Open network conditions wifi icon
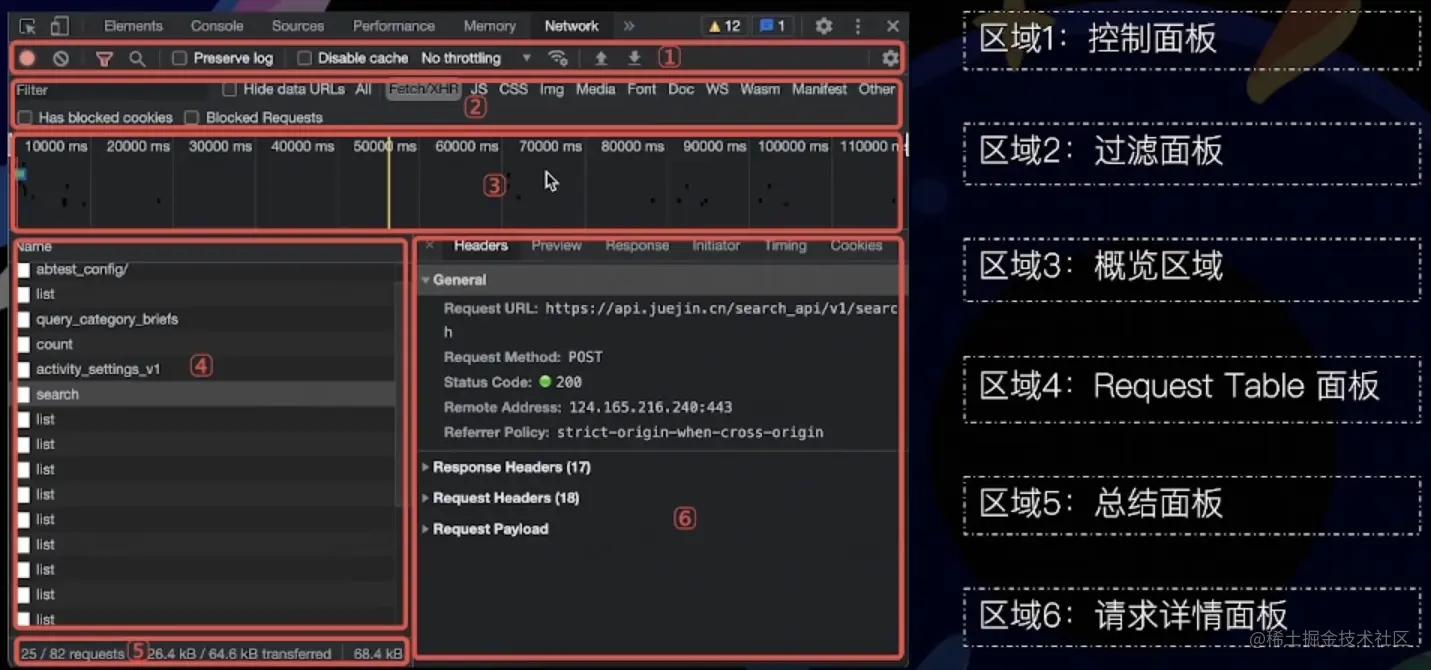Viewport: 1431px width, 670px height. [x=558, y=58]
